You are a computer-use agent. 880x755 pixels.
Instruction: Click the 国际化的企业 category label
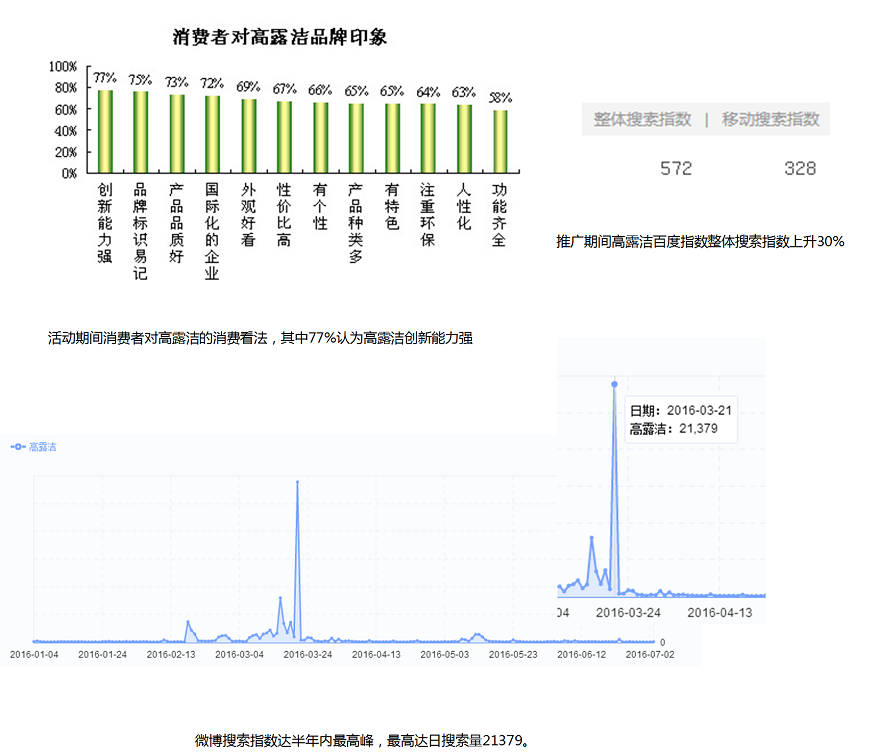(212, 231)
